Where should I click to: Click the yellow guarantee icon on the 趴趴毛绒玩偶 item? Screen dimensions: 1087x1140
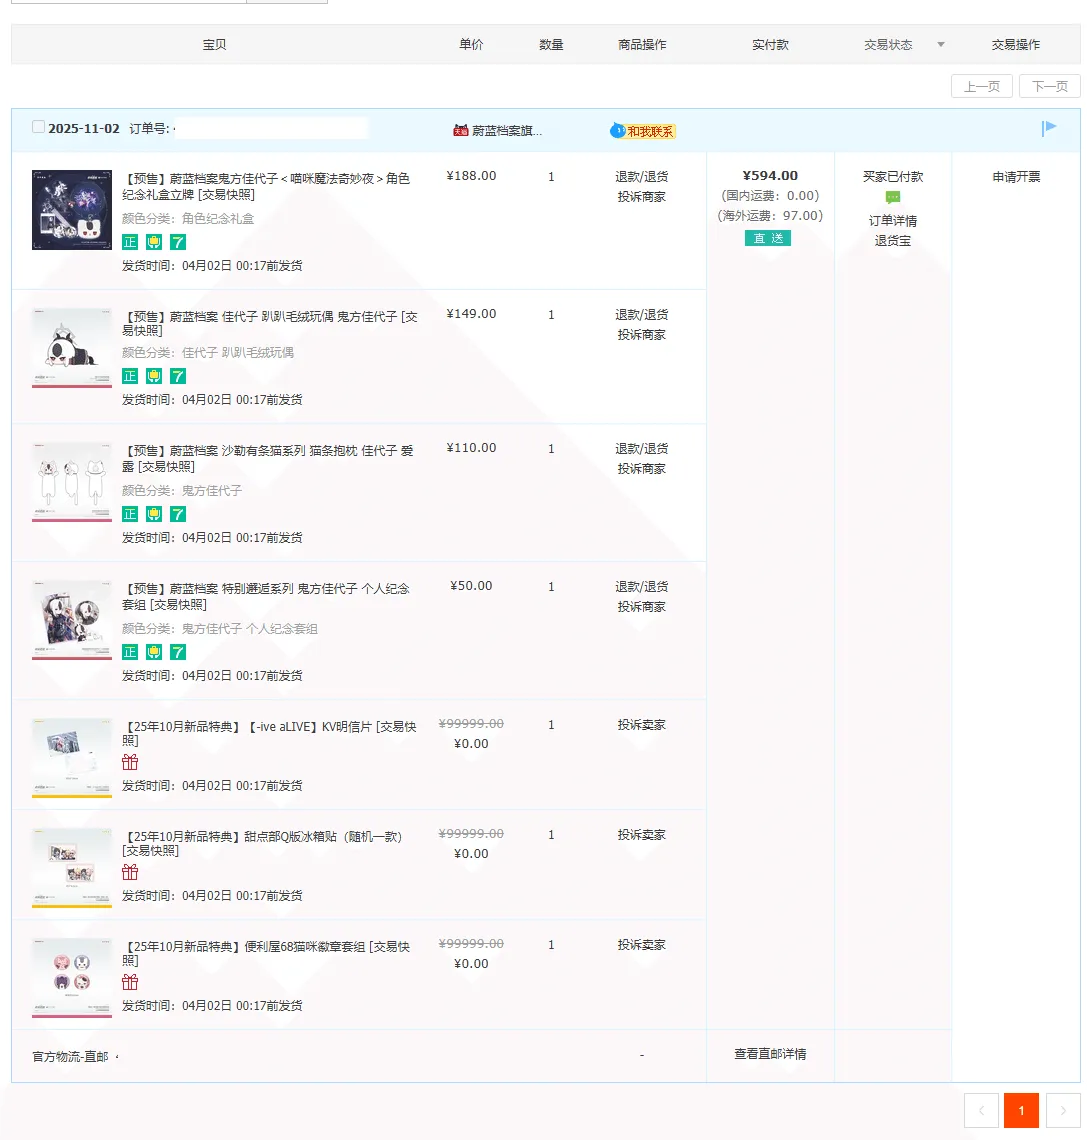click(153, 376)
